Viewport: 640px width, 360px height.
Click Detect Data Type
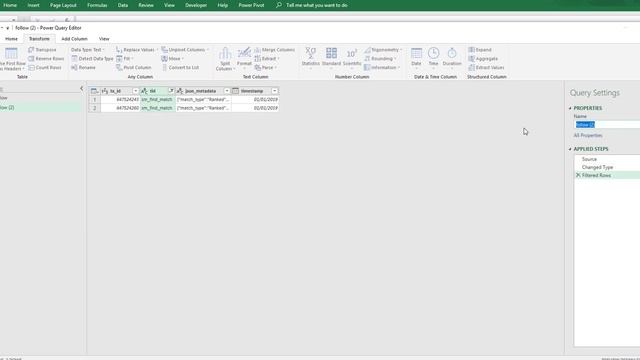92,59
